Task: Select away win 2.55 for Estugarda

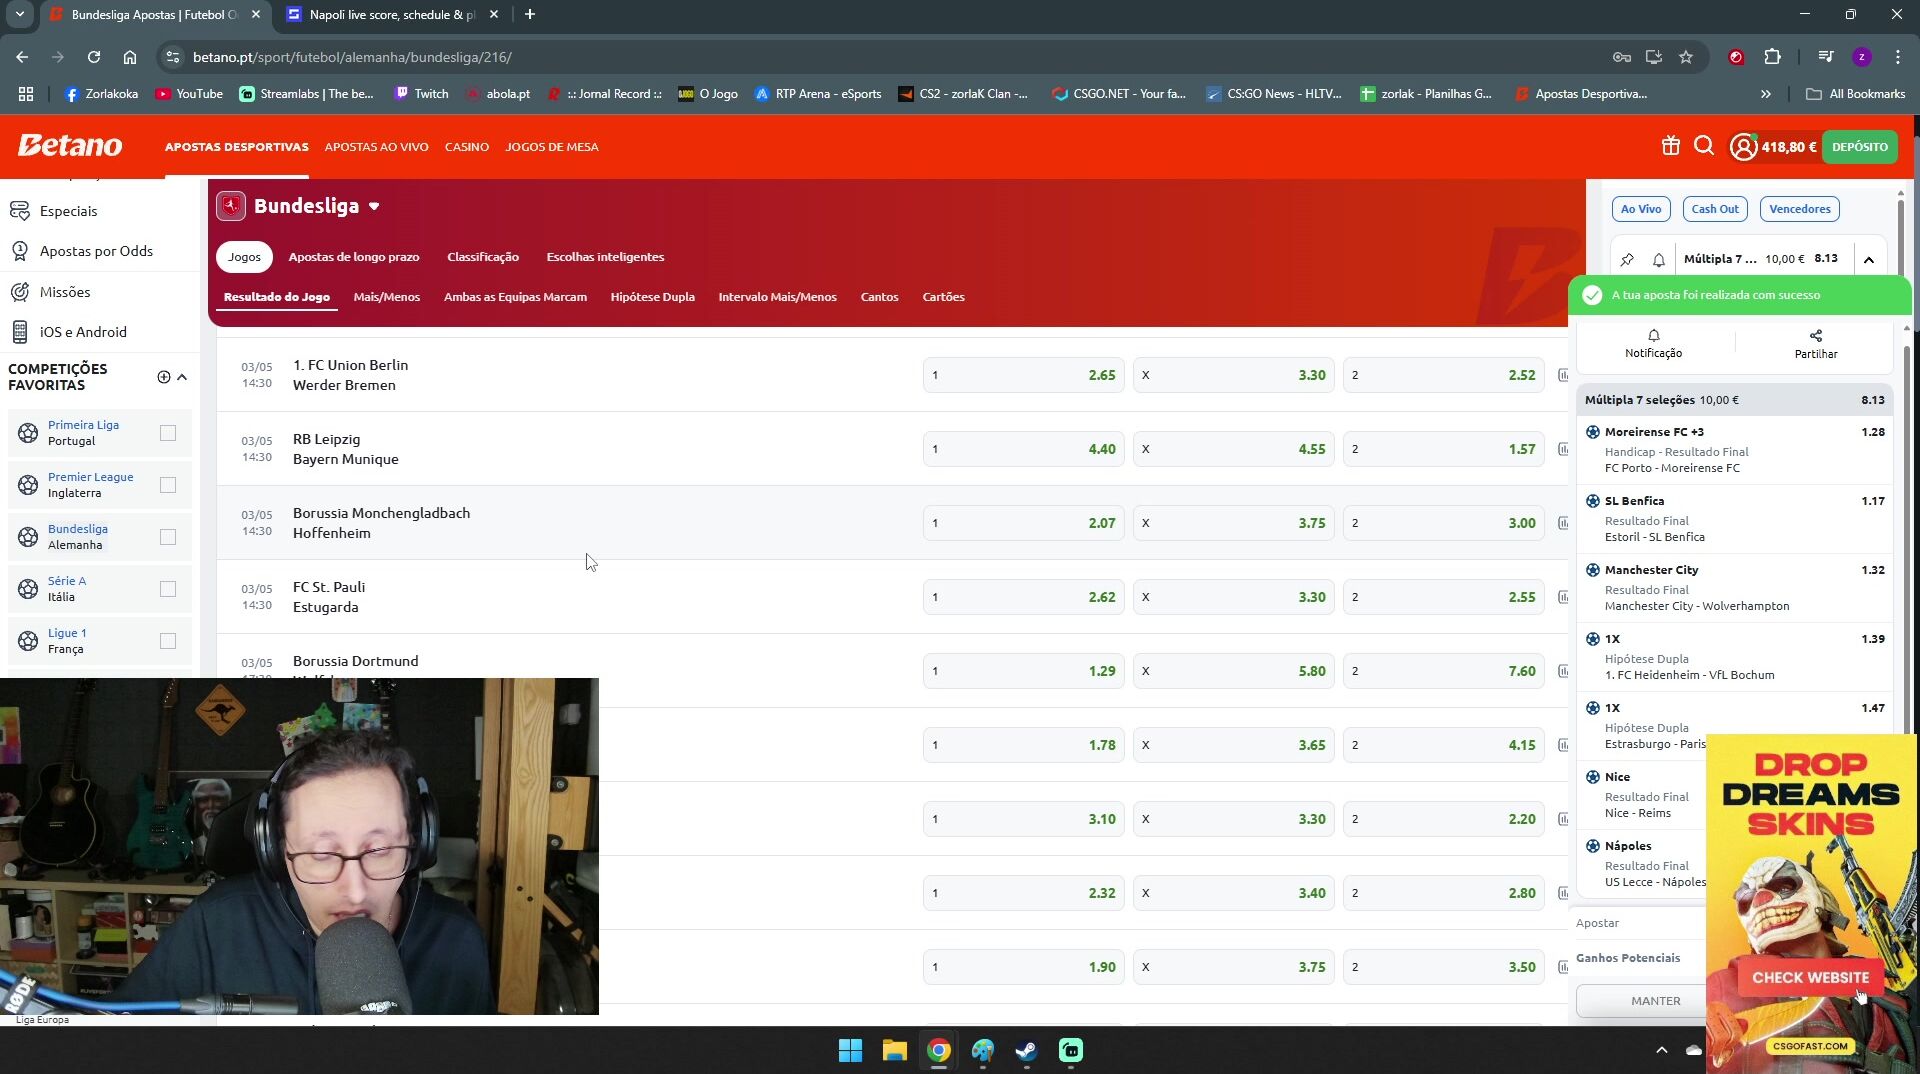Action: (x=1443, y=597)
